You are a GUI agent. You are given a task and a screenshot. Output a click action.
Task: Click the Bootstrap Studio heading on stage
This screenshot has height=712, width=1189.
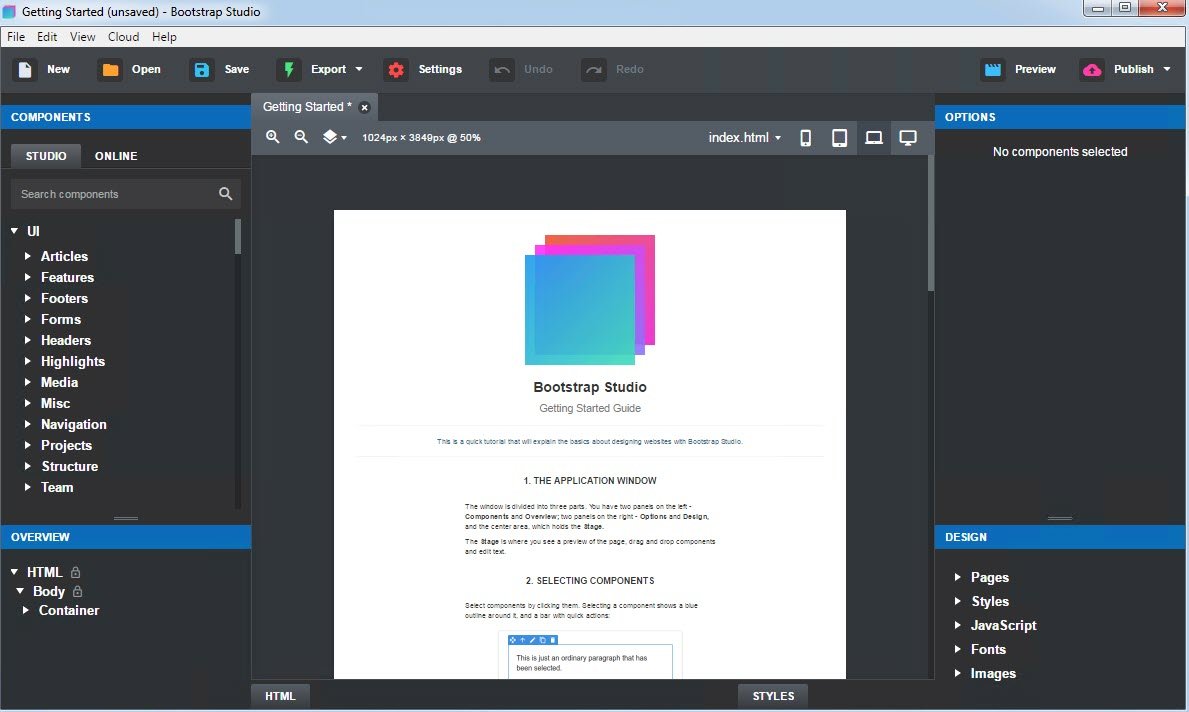(x=590, y=387)
